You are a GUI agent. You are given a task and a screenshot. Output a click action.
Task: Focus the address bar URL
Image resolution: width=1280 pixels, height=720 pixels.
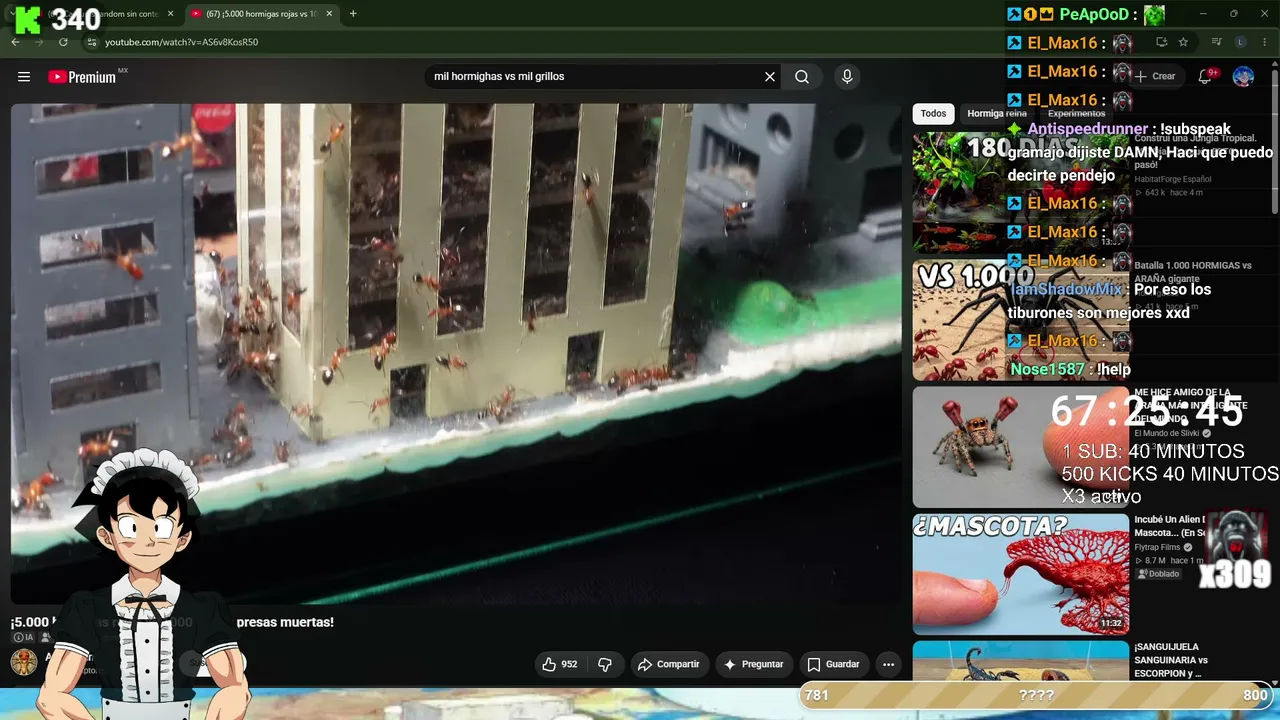(180, 42)
